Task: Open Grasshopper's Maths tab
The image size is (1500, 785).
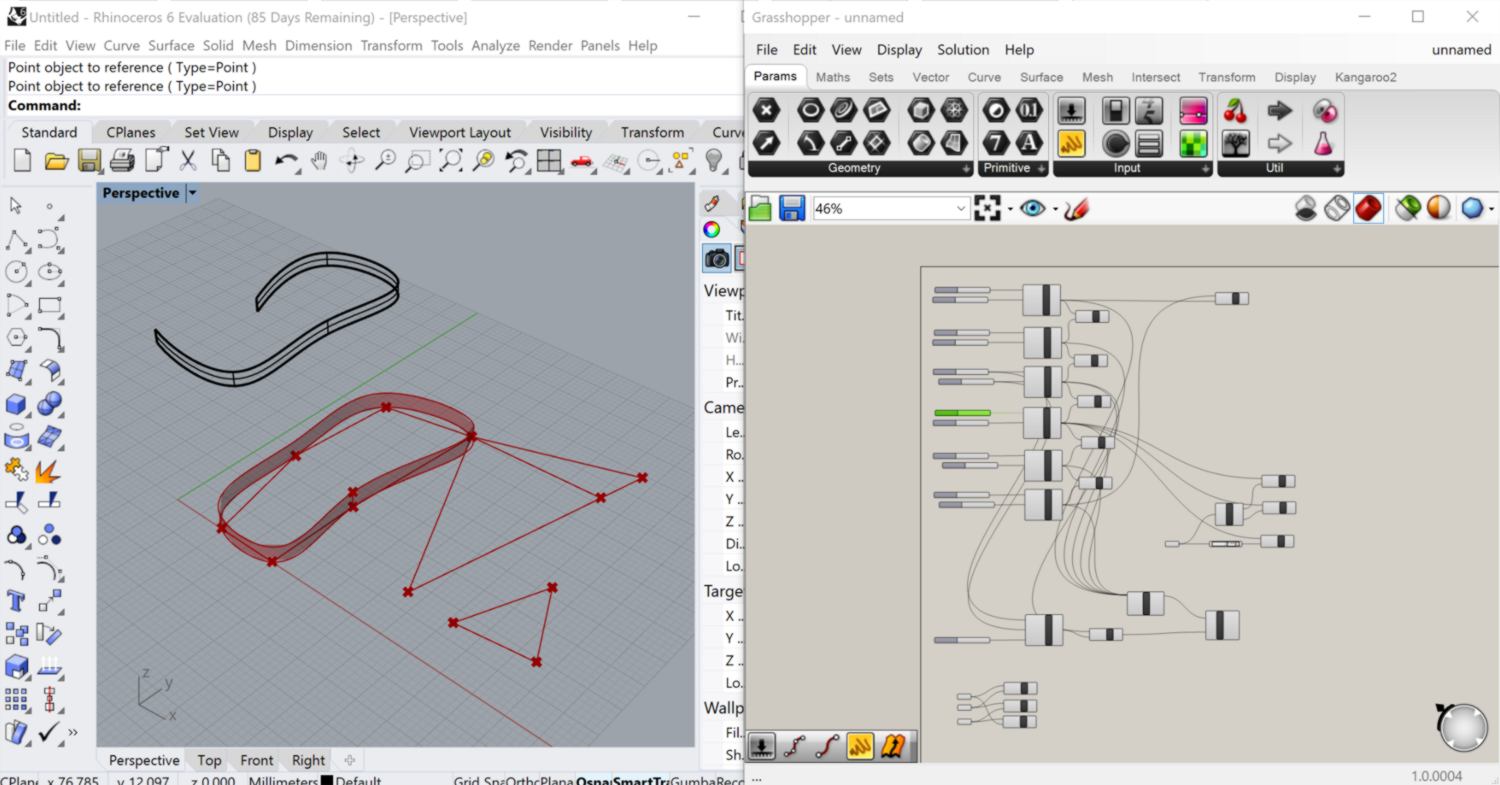Action: click(x=832, y=77)
